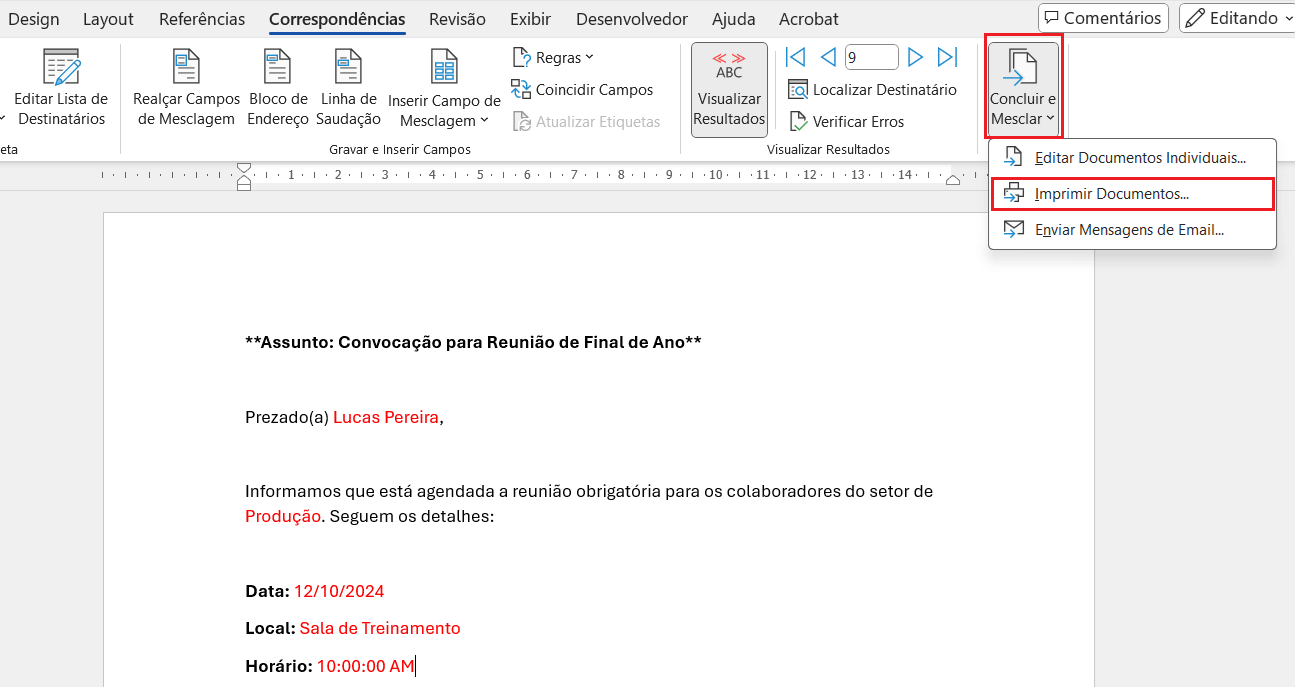Click Linha de Saudação
The image size is (1295, 687).
(348, 87)
